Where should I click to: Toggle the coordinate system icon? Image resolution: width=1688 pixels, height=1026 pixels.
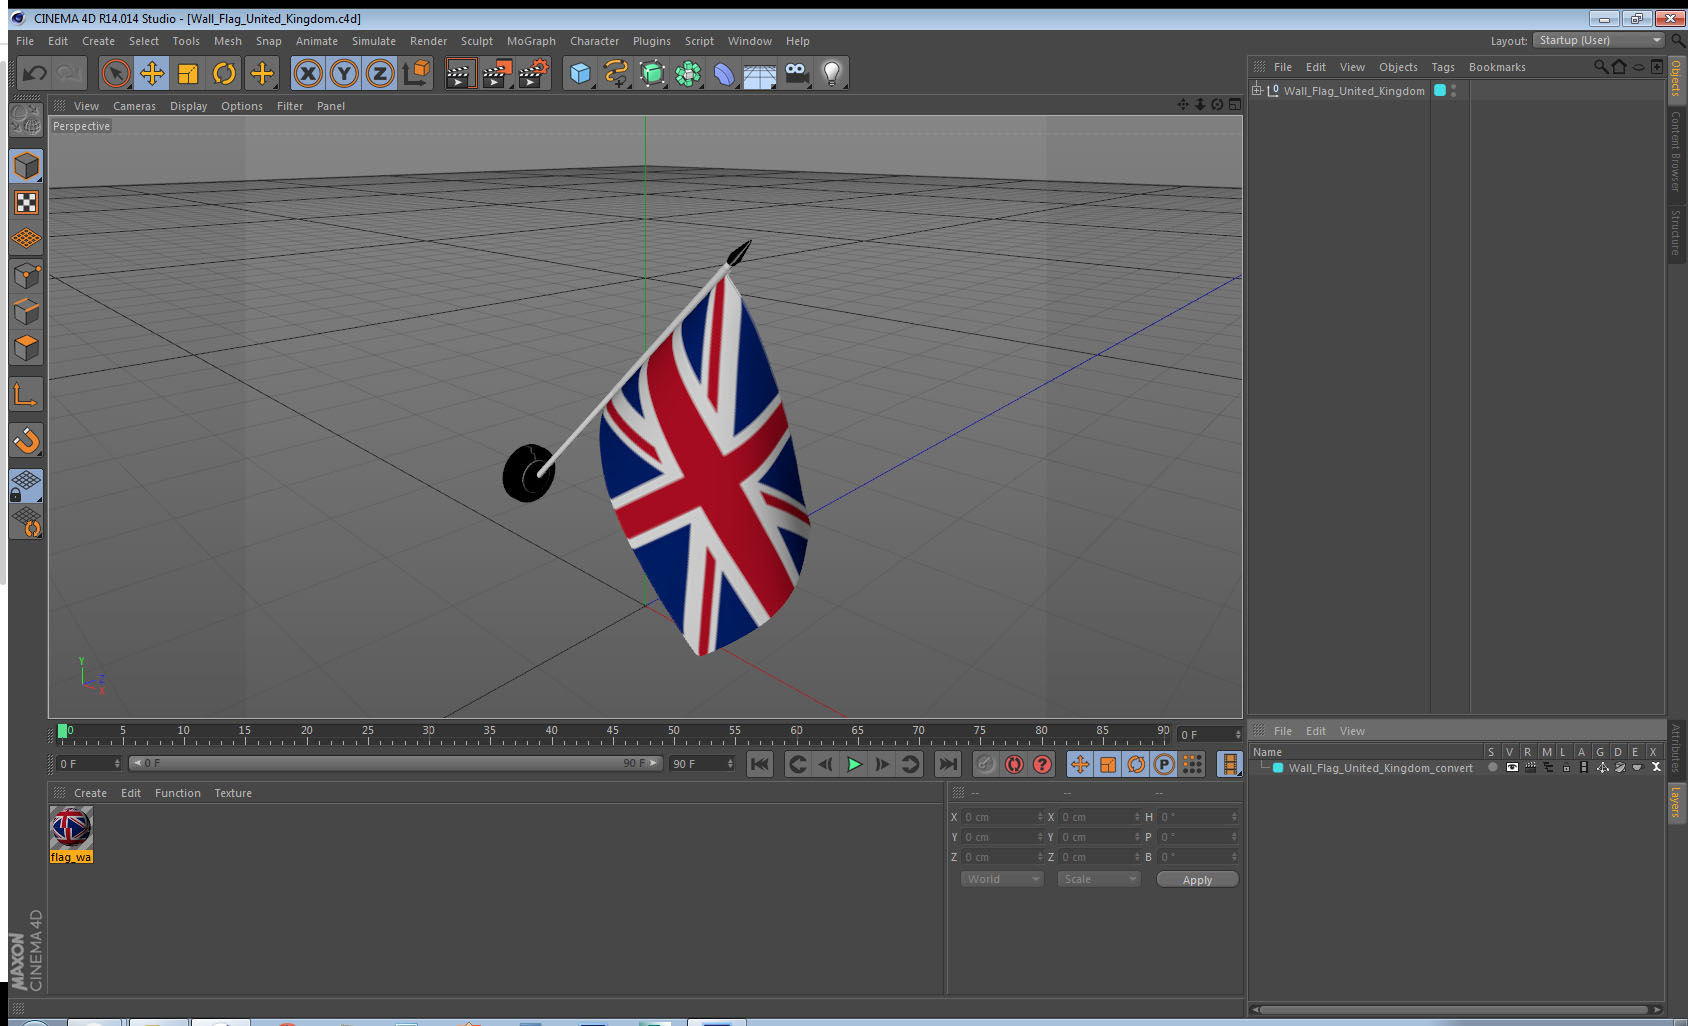point(416,73)
